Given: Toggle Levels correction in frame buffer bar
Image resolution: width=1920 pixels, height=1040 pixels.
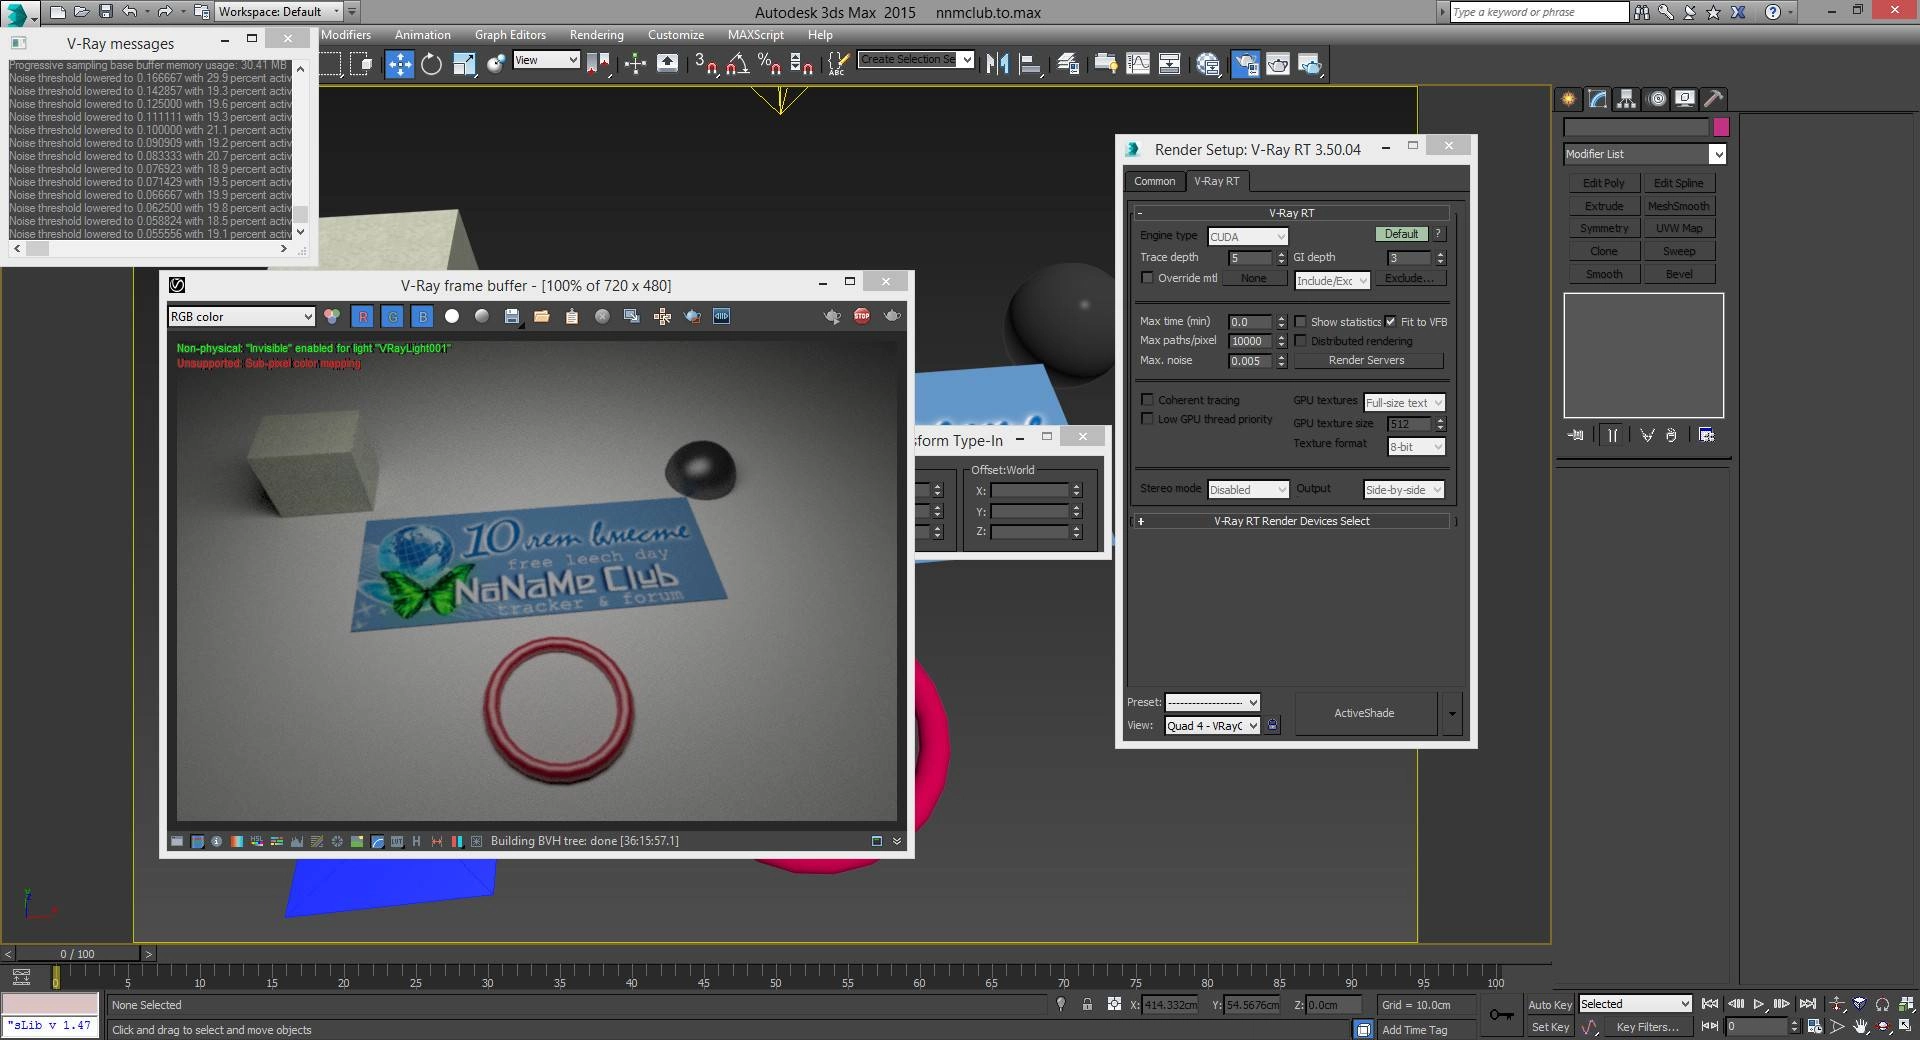Looking at the screenshot, I should 297,841.
